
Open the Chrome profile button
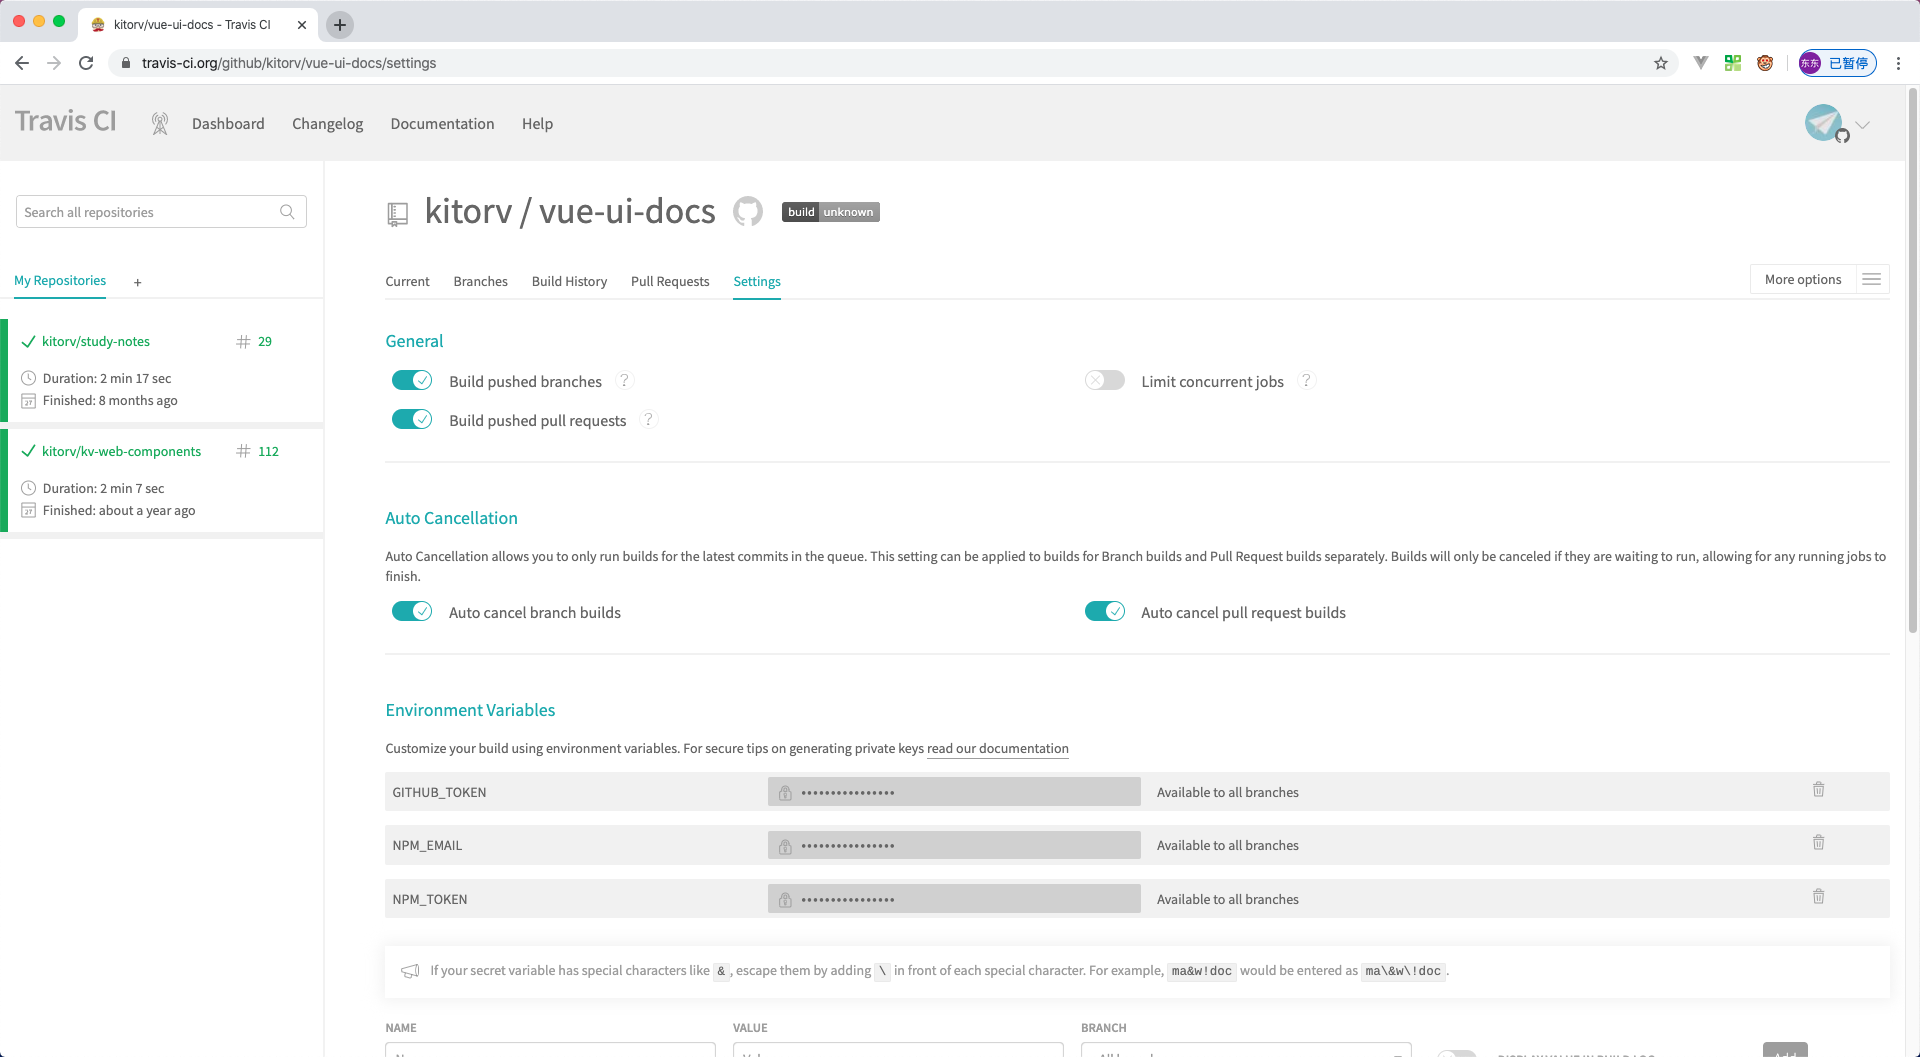(1837, 63)
